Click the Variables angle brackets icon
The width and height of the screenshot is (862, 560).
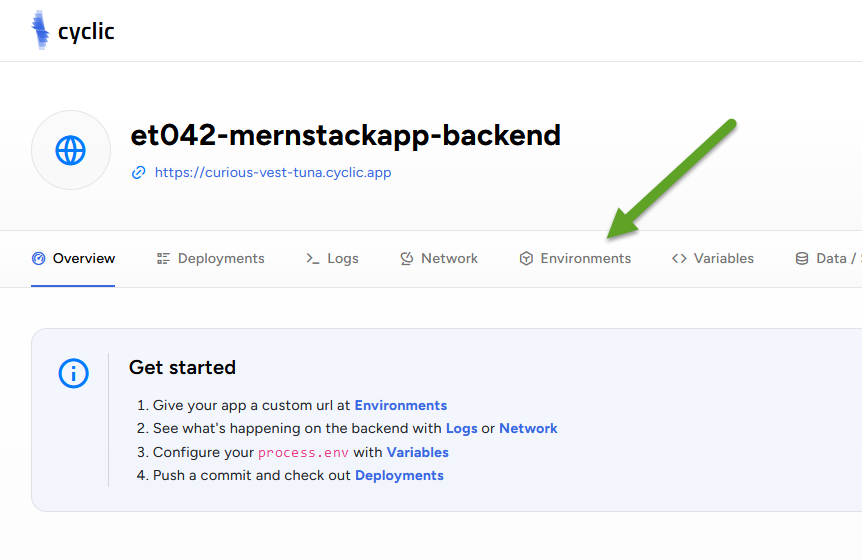coord(679,258)
